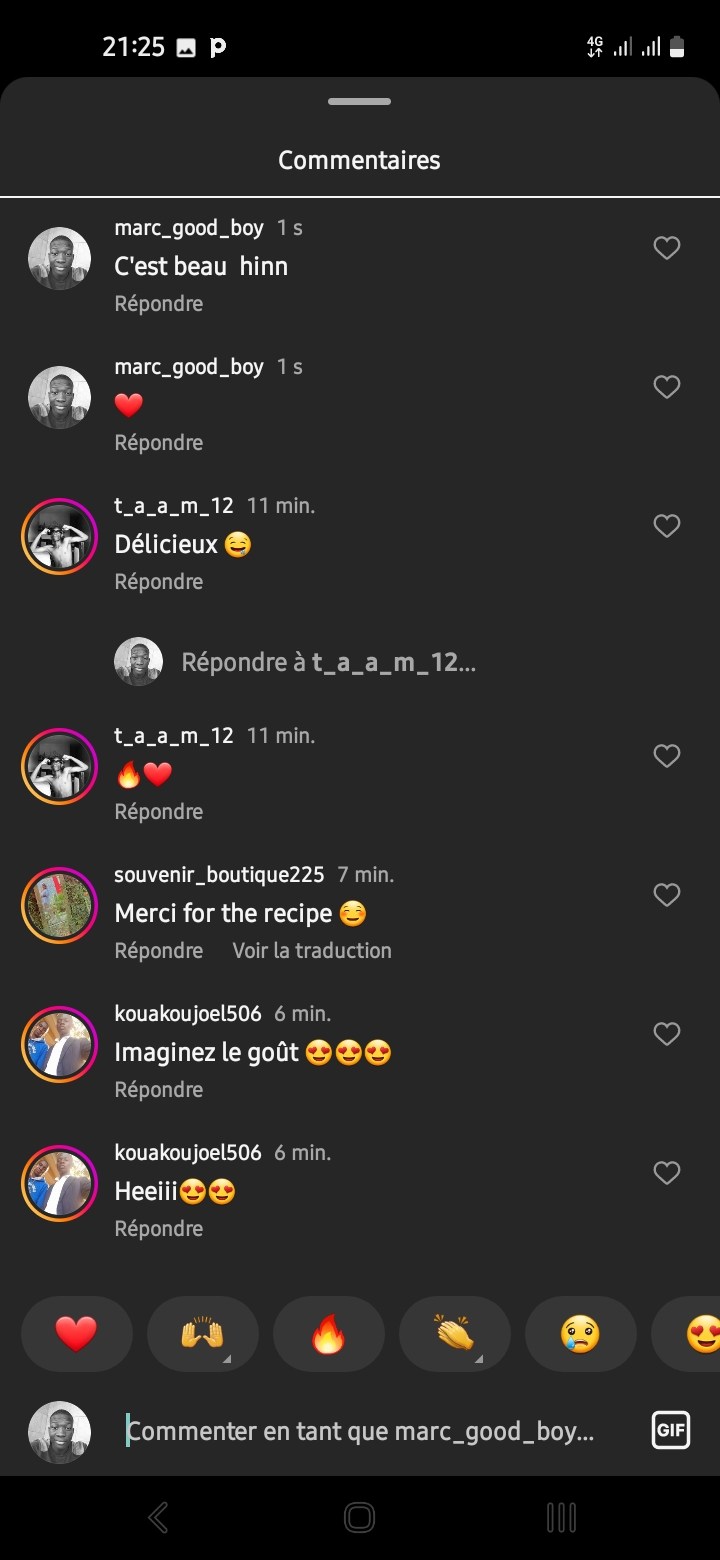Image resolution: width=720 pixels, height=1560 pixels.
Task: Tap "Voir la traduction" under souvenir_boutique225's comment
Action: click(x=312, y=951)
